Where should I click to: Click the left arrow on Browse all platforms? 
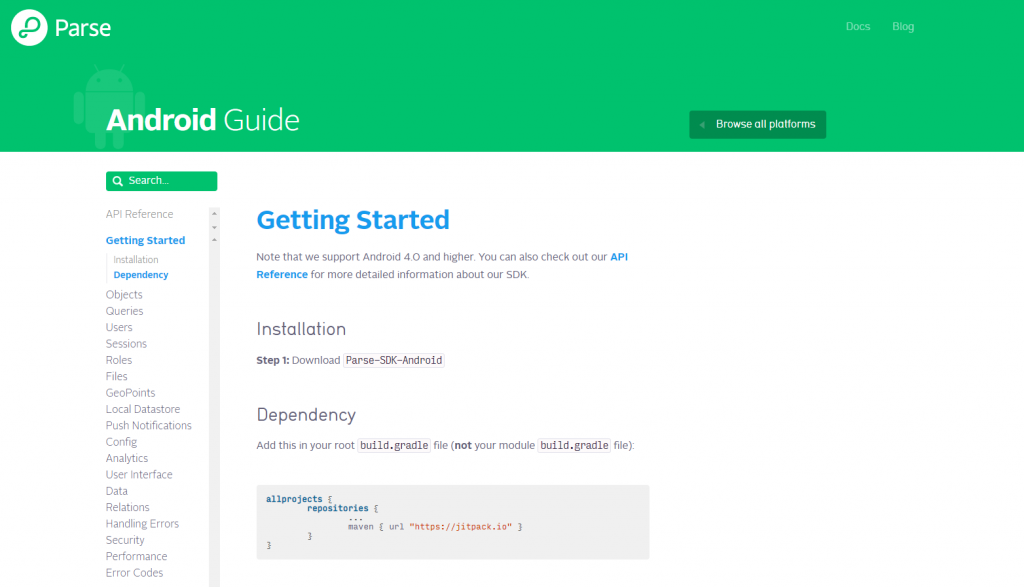(x=703, y=125)
